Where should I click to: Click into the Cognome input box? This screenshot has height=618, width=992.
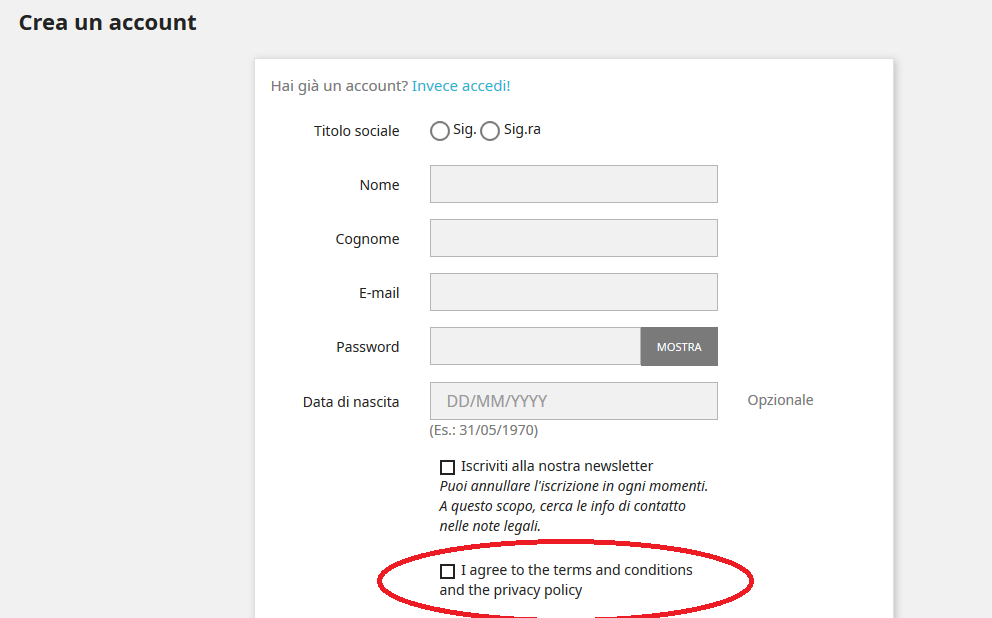coord(573,238)
